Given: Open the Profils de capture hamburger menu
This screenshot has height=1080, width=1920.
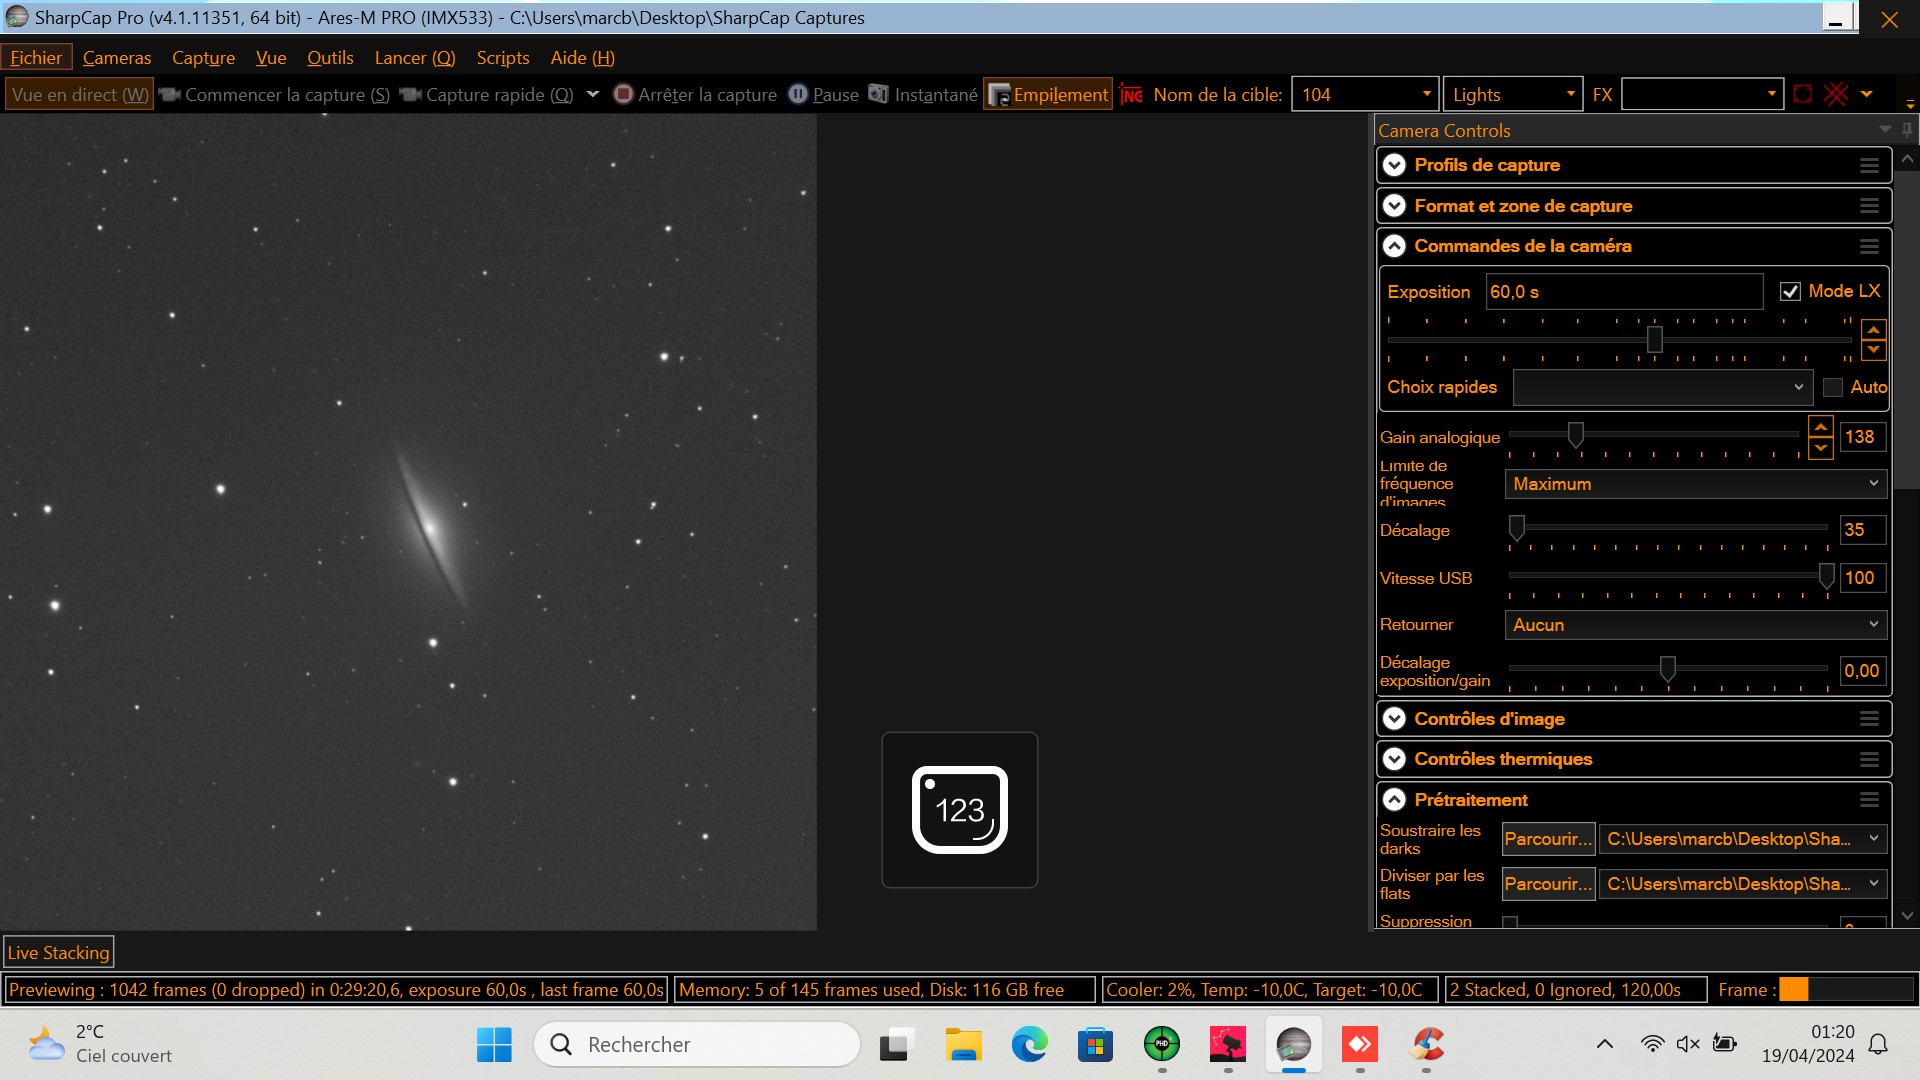Looking at the screenshot, I should (1868, 166).
